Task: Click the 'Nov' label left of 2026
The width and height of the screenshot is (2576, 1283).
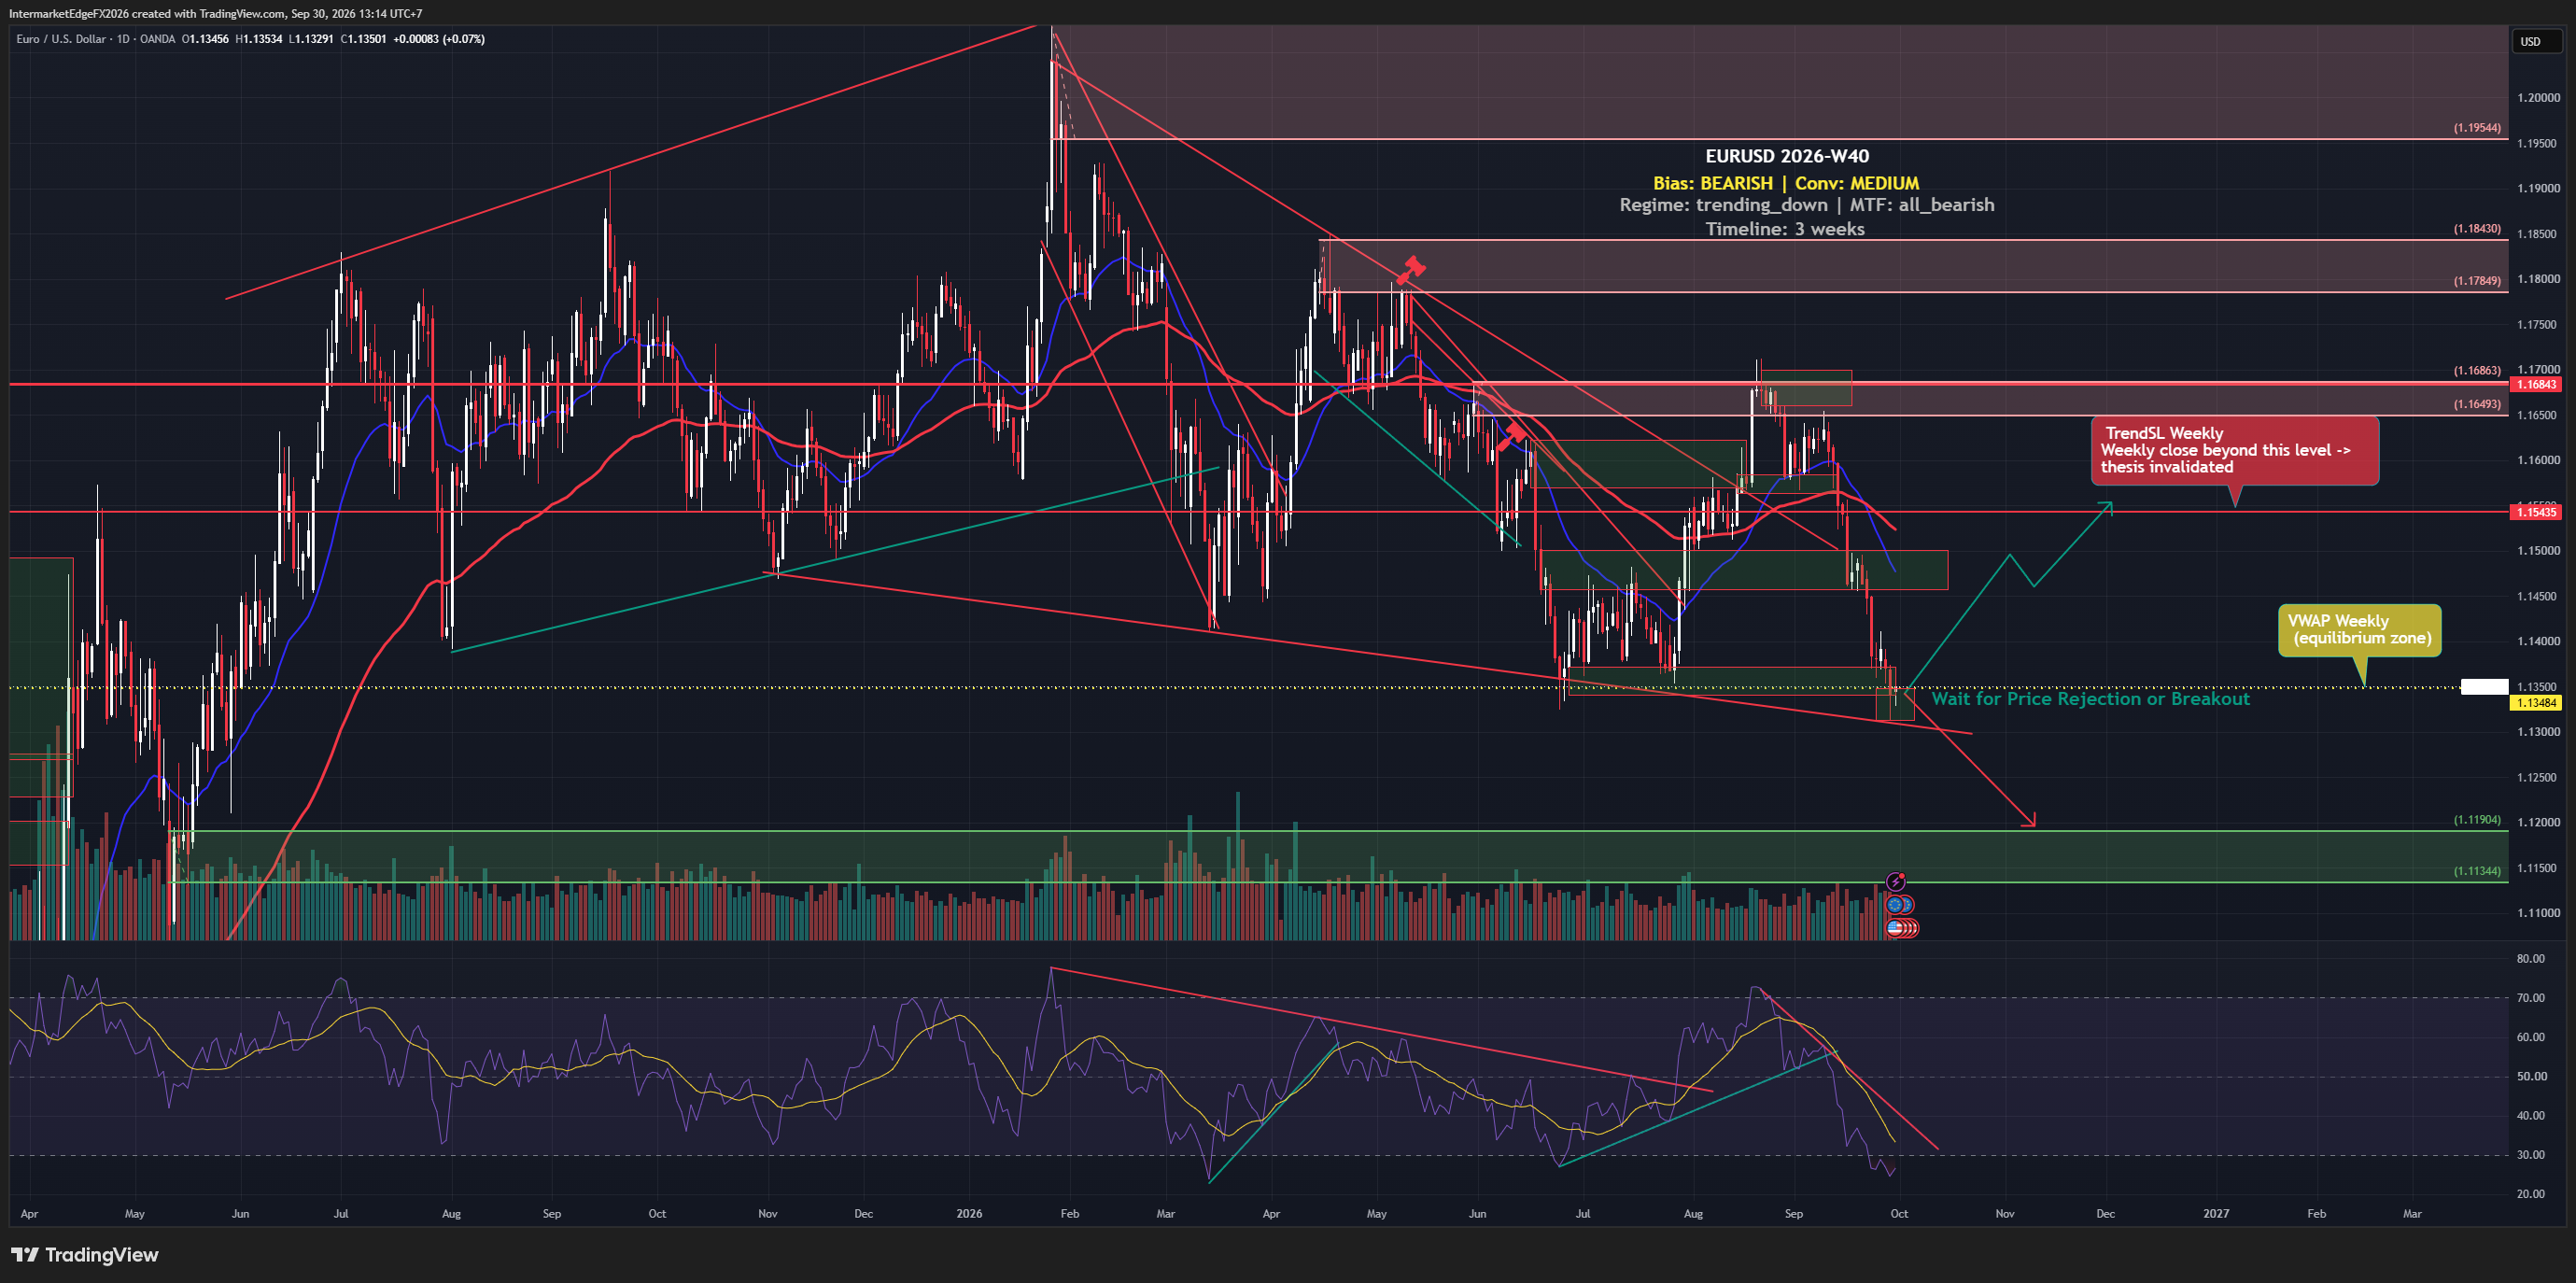Action: click(768, 1214)
